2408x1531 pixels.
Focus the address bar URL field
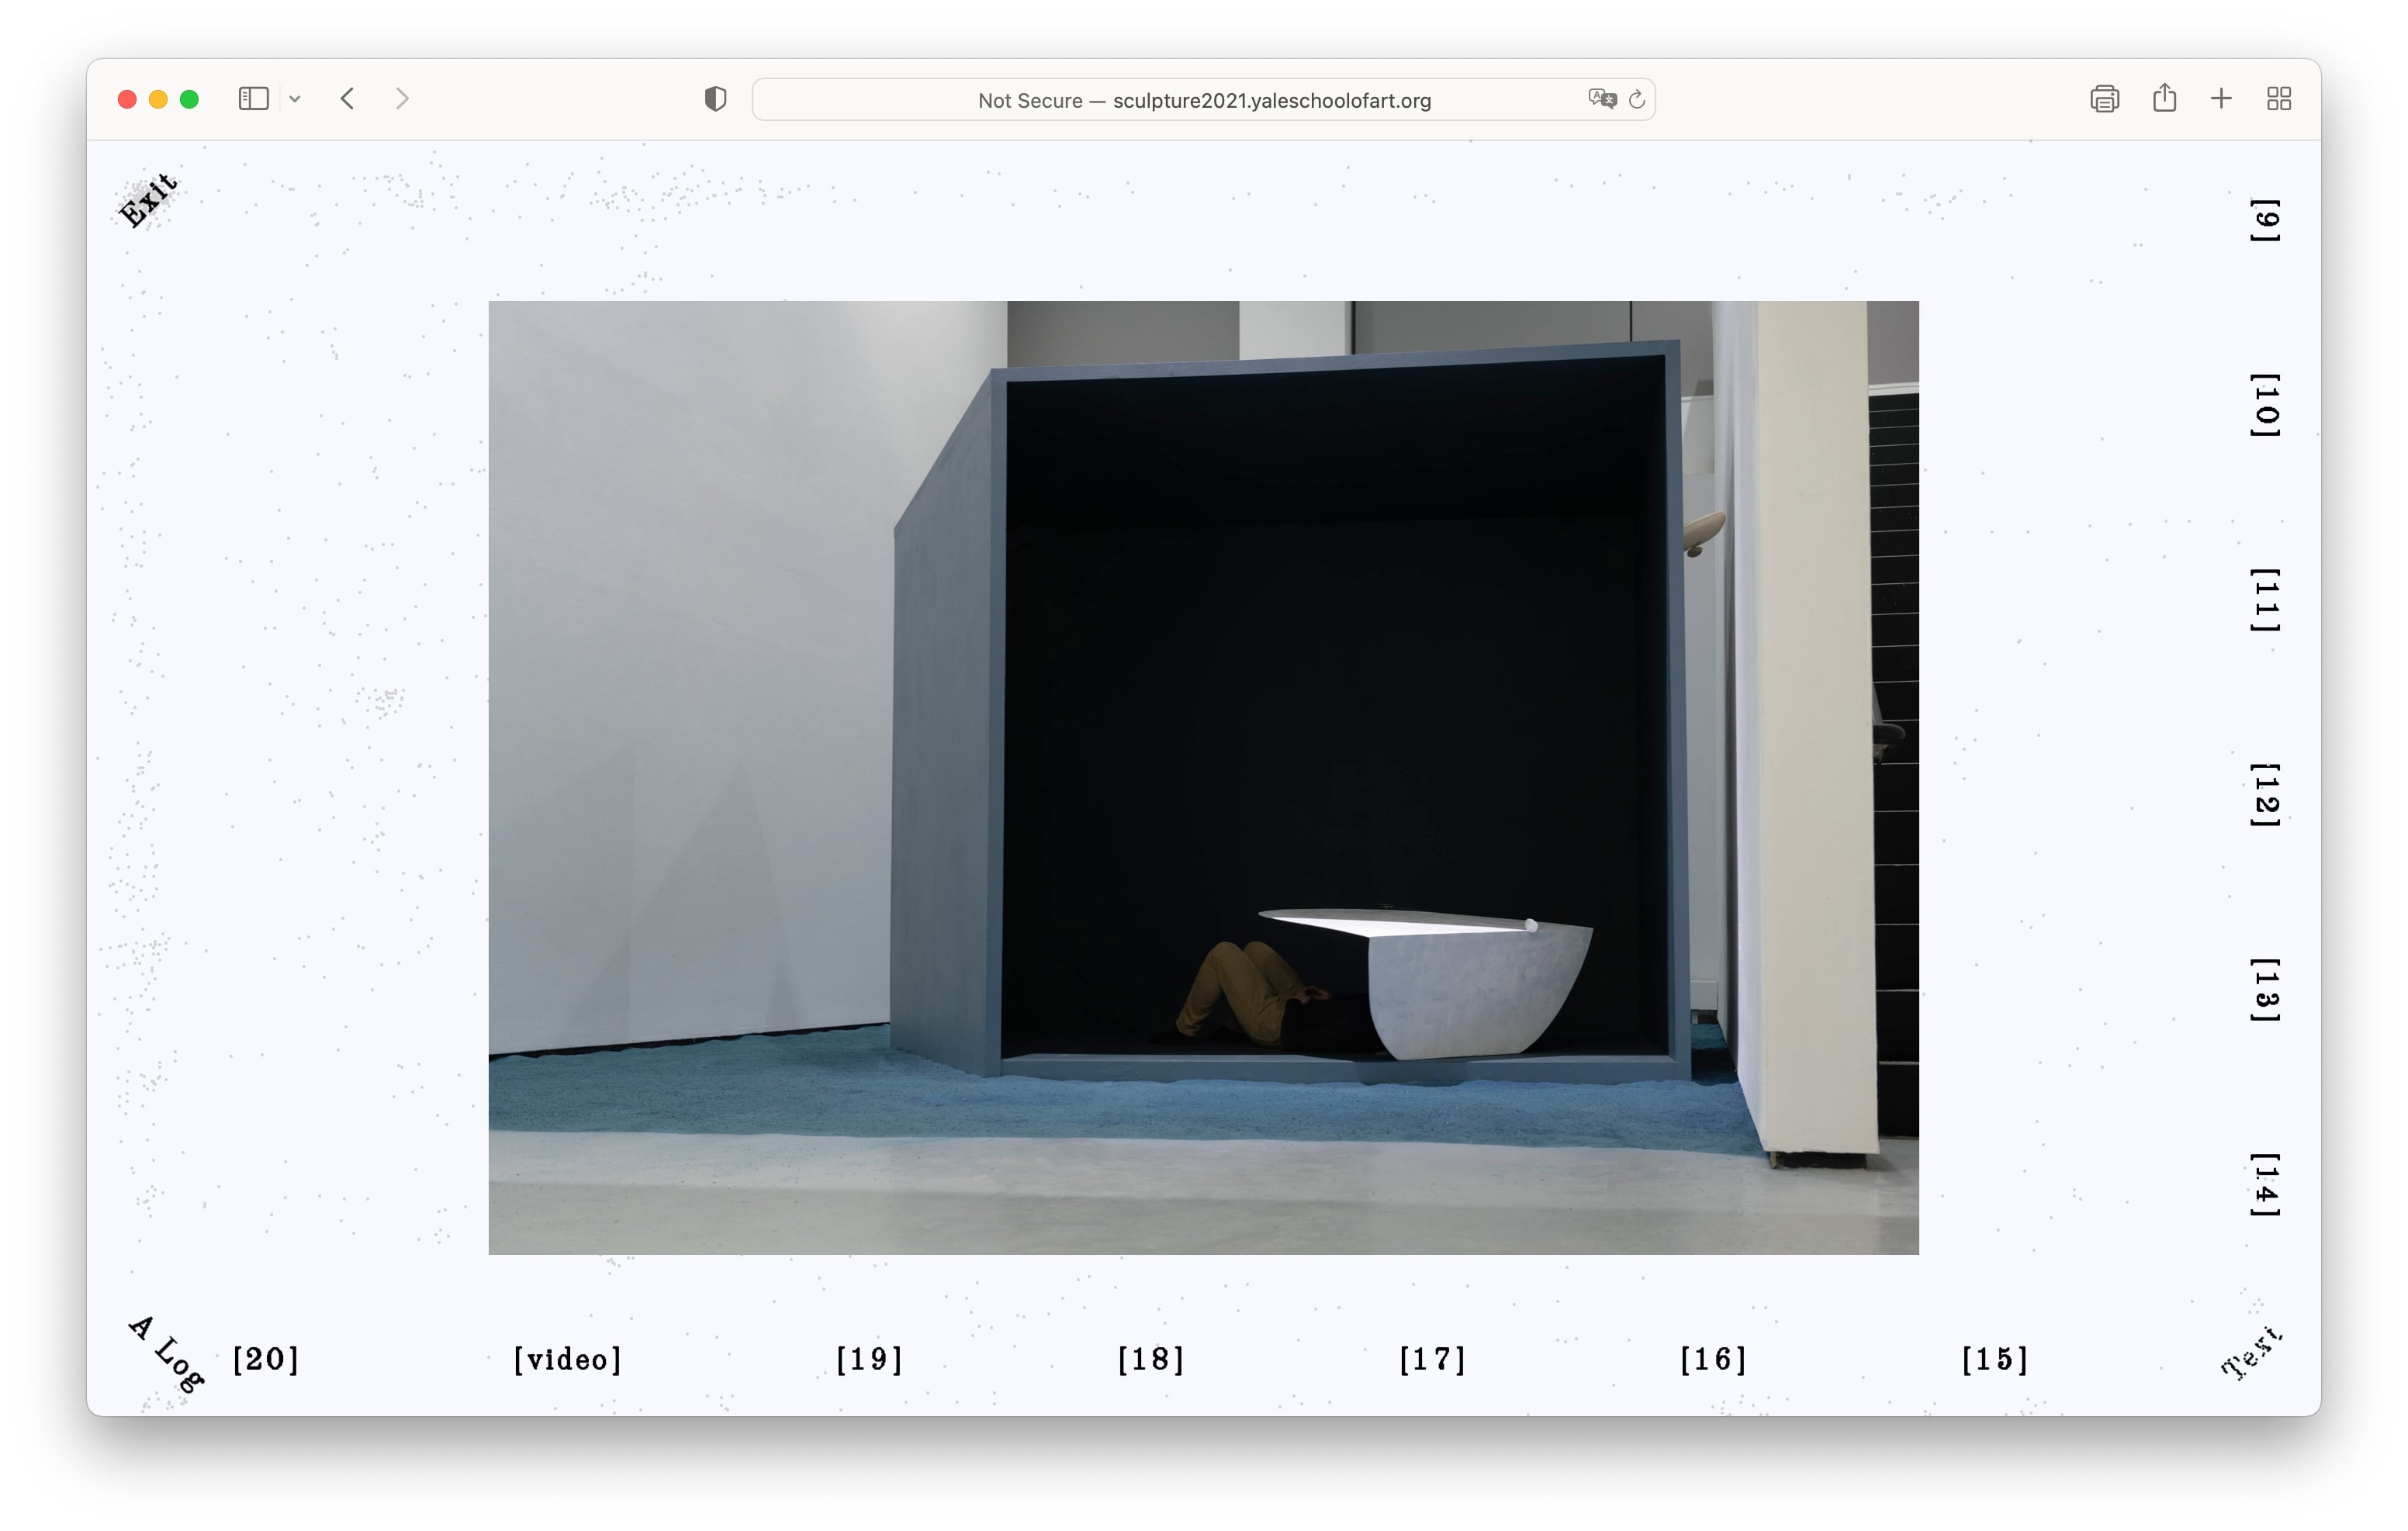tap(1204, 100)
